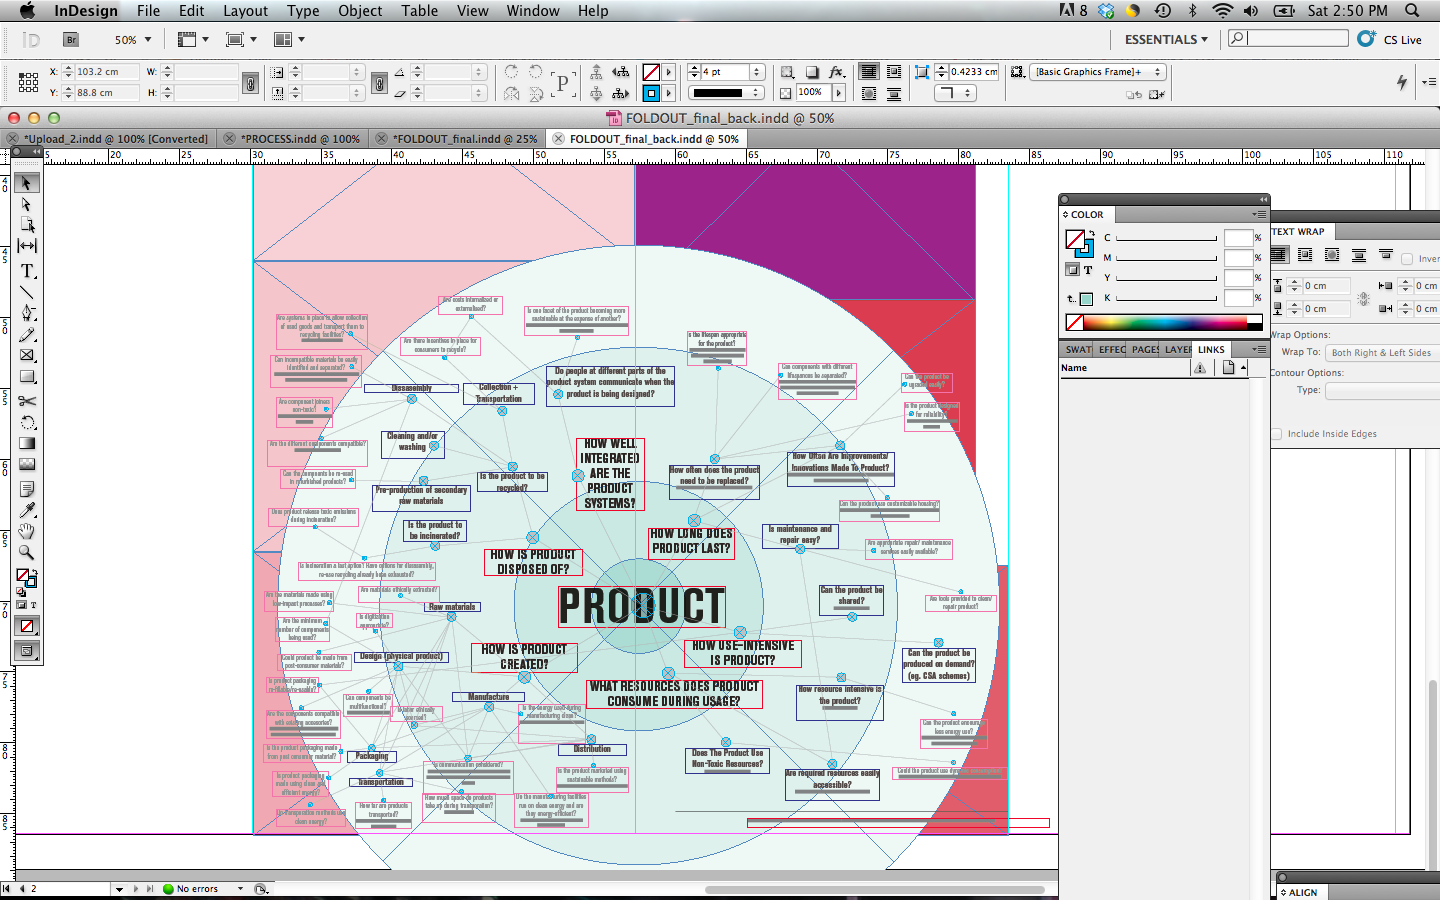Open Adobe Bridge with the Br icon
Image resolution: width=1440 pixels, height=900 pixels.
(71, 40)
